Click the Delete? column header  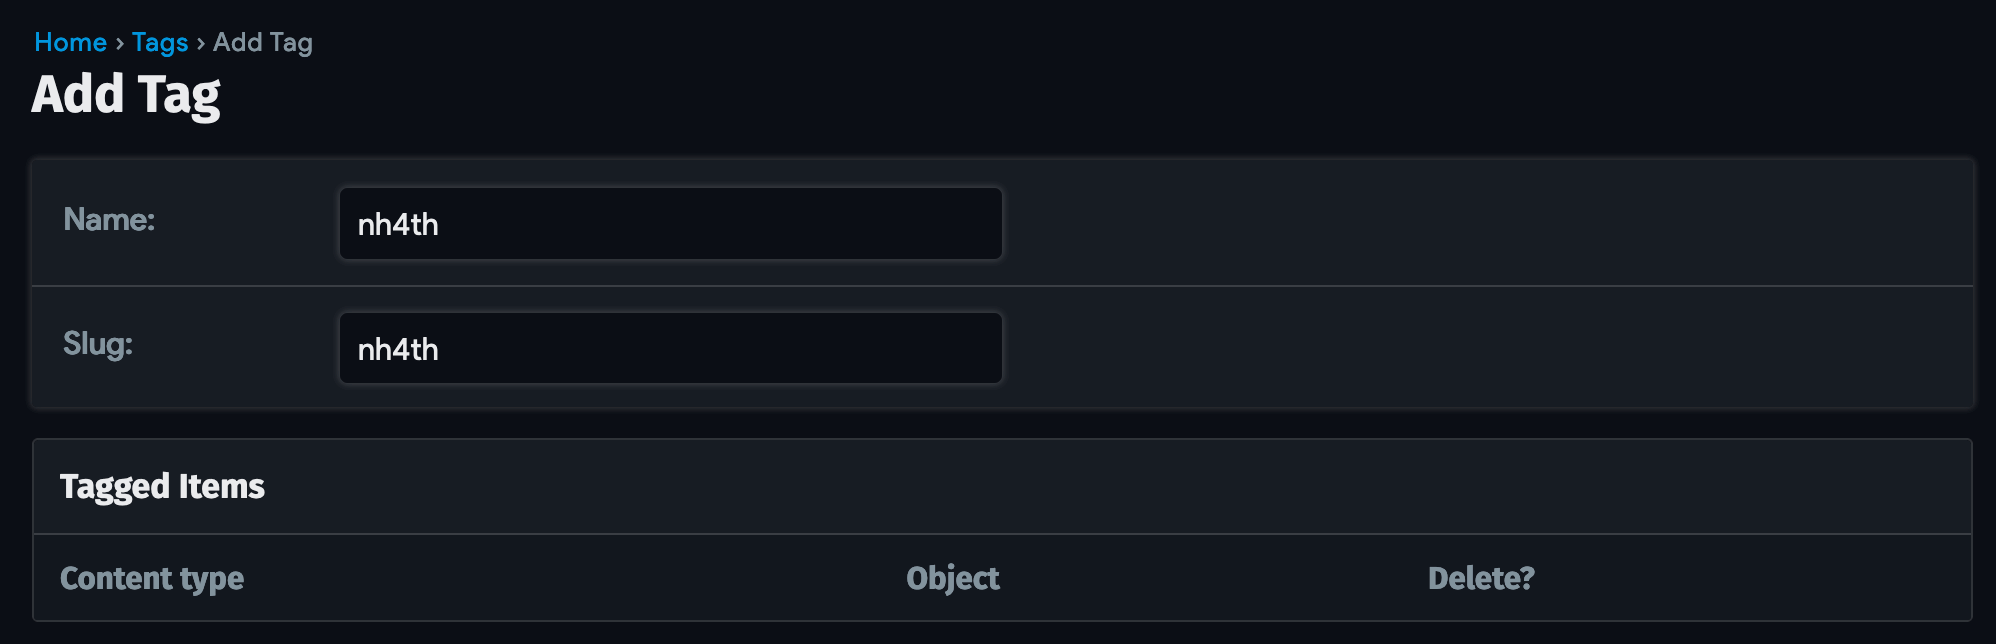(1478, 578)
